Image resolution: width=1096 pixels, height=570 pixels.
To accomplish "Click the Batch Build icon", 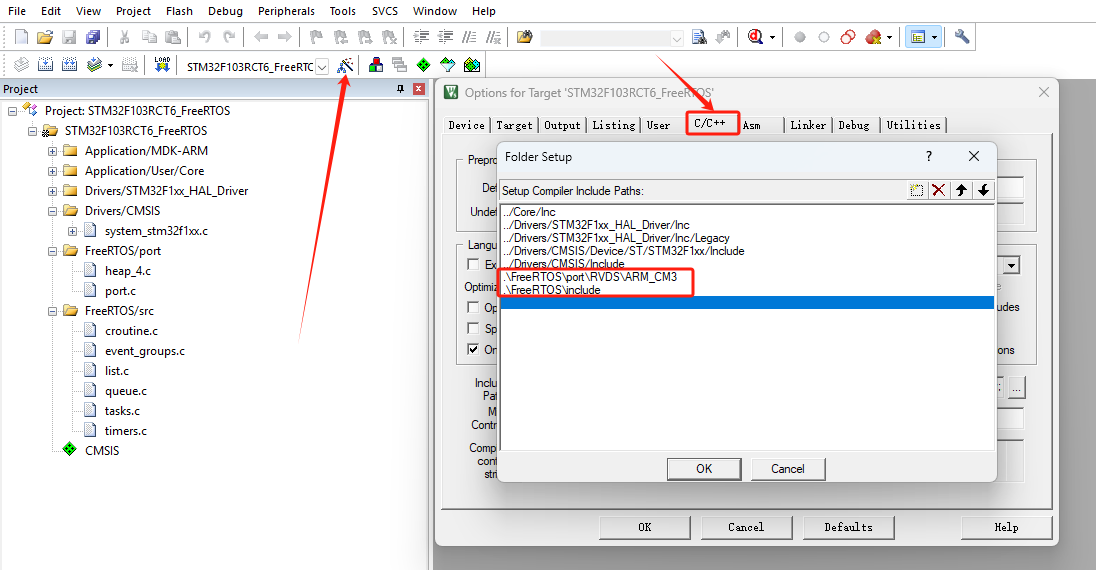I will coord(94,65).
